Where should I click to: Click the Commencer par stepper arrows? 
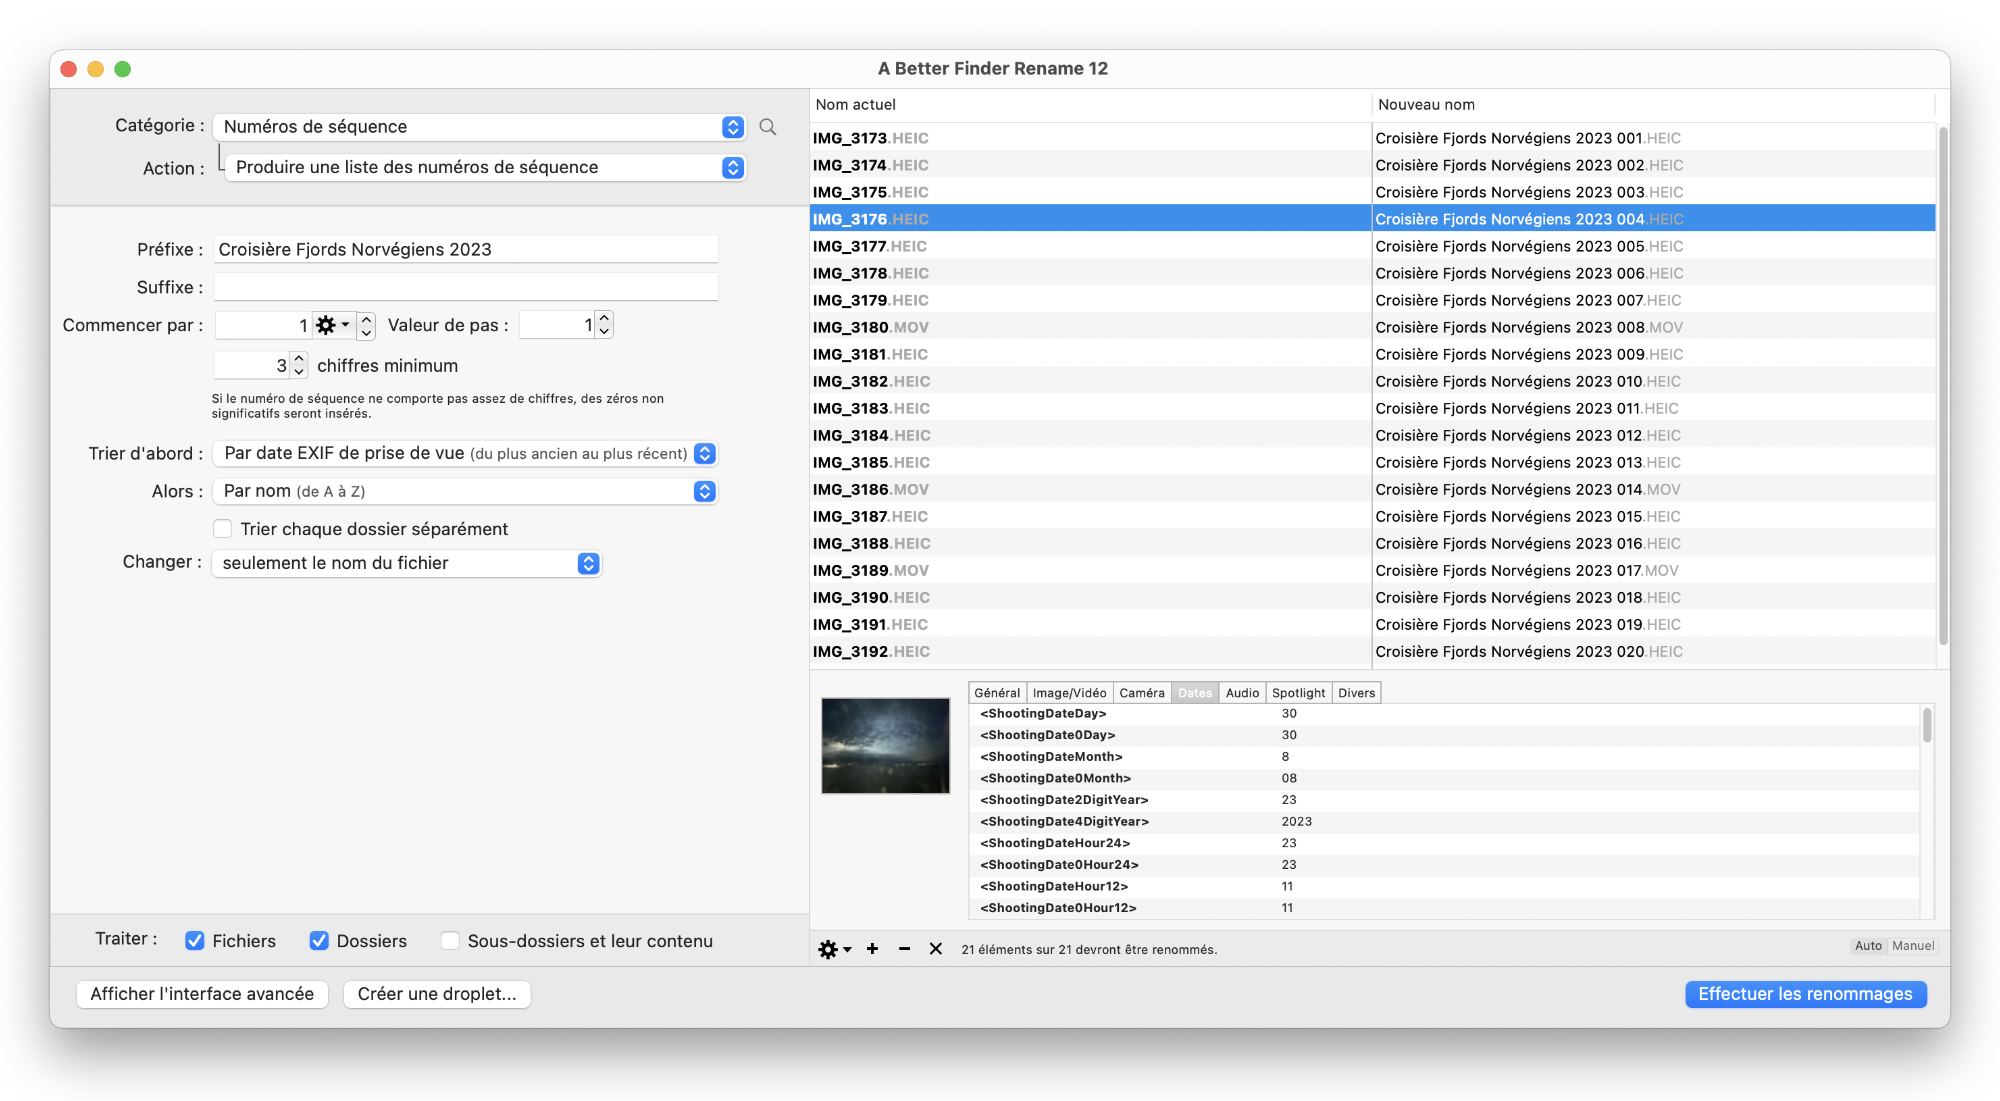366,325
